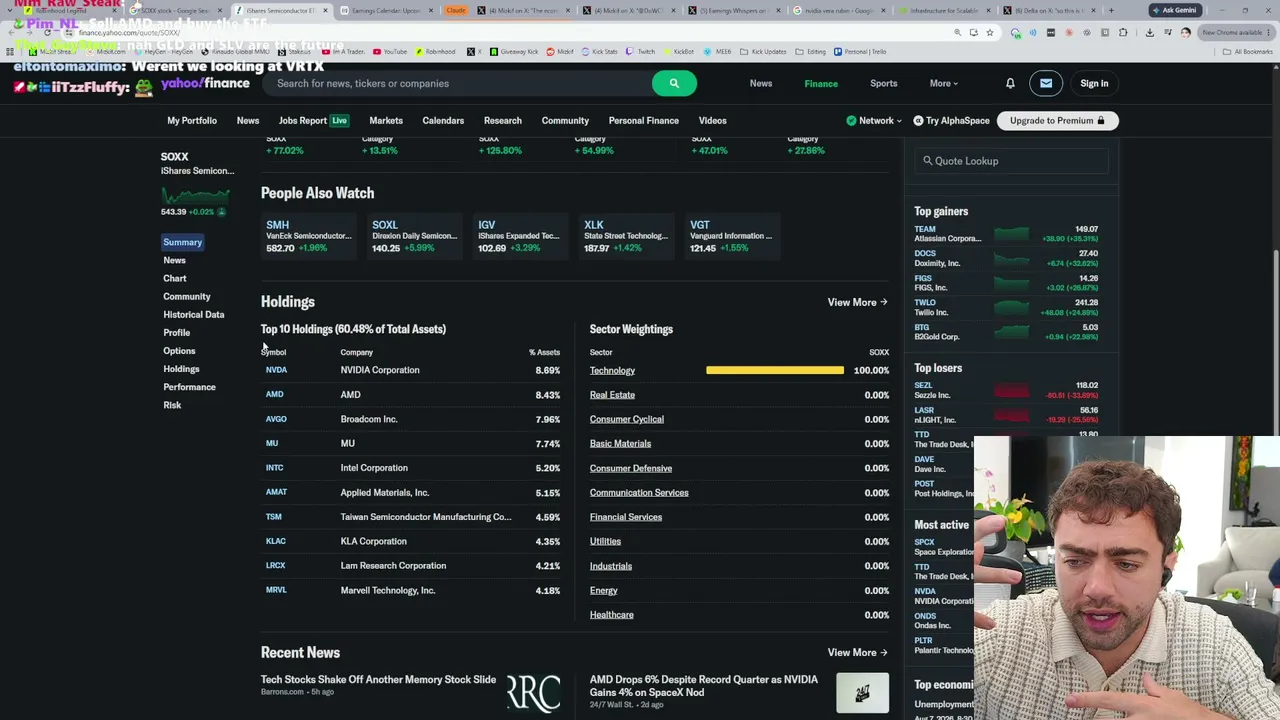Open the Technology sector link

612,371
